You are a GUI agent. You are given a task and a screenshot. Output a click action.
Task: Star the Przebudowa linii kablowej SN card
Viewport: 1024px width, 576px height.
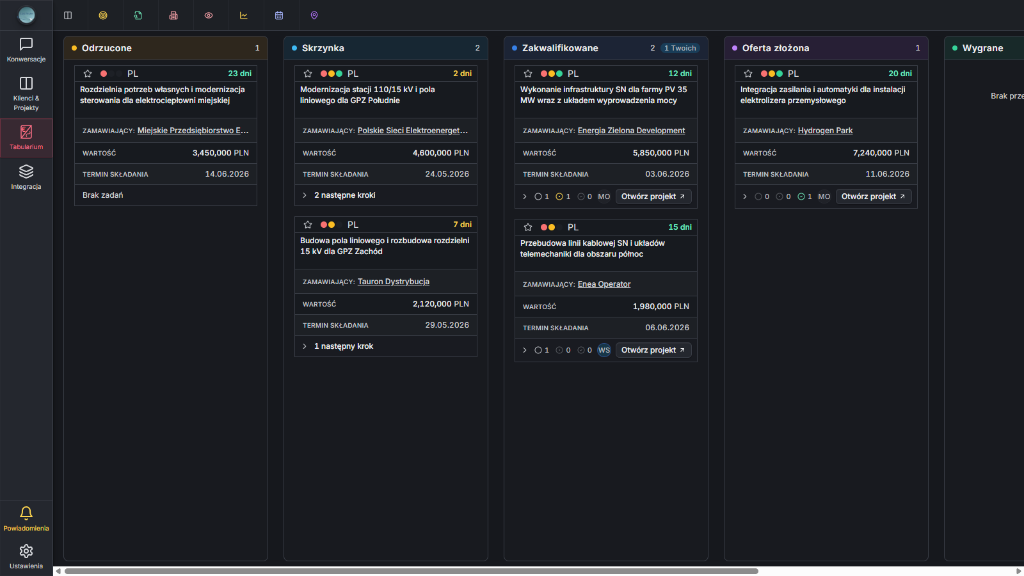click(528, 227)
